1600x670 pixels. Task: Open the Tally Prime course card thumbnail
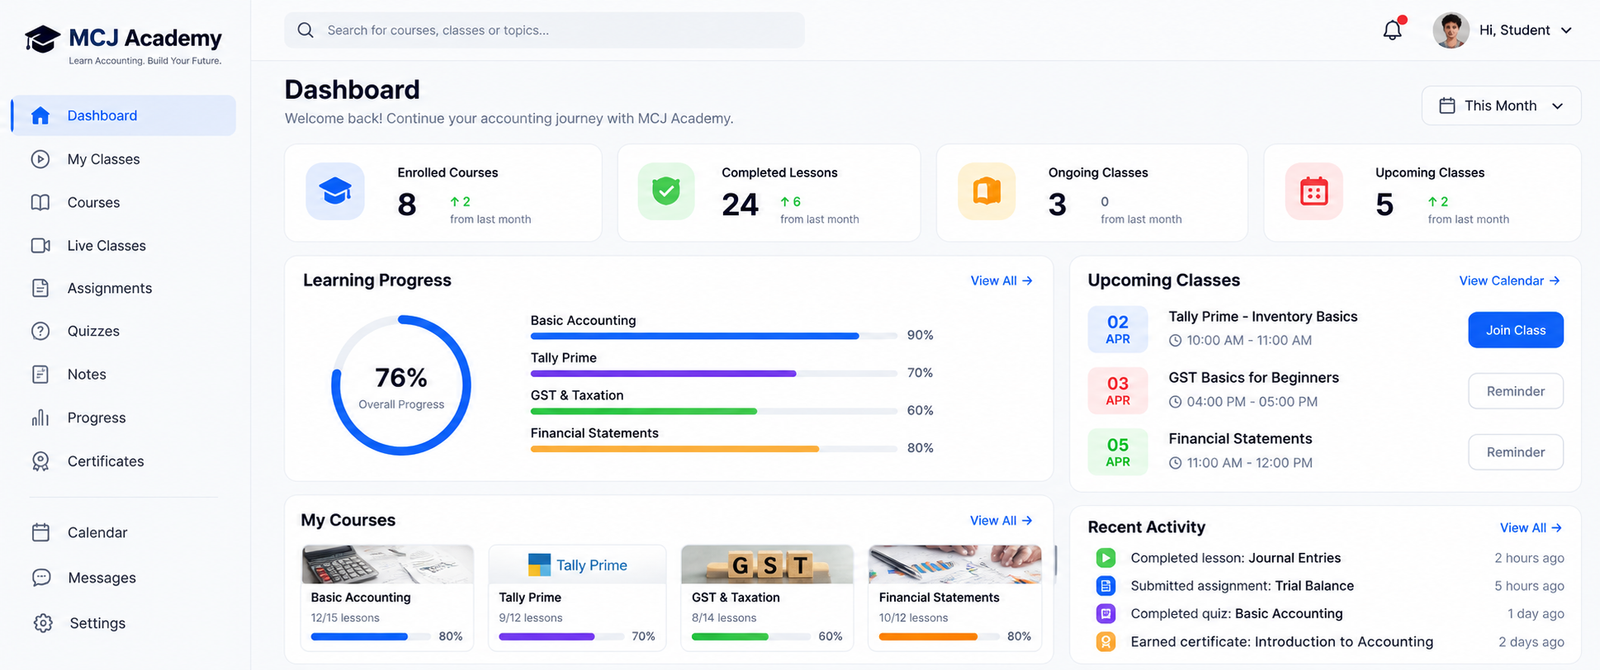(577, 564)
